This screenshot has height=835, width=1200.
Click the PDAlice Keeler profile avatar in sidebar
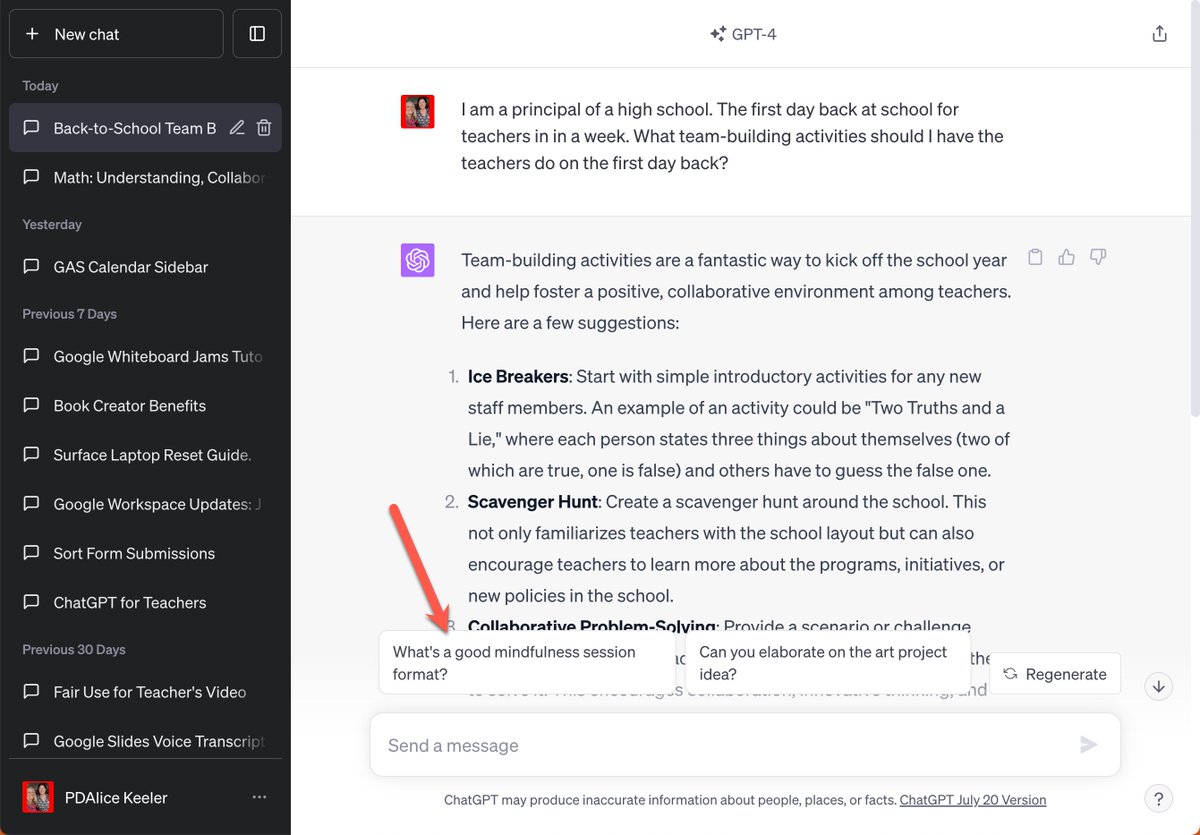tap(38, 797)
